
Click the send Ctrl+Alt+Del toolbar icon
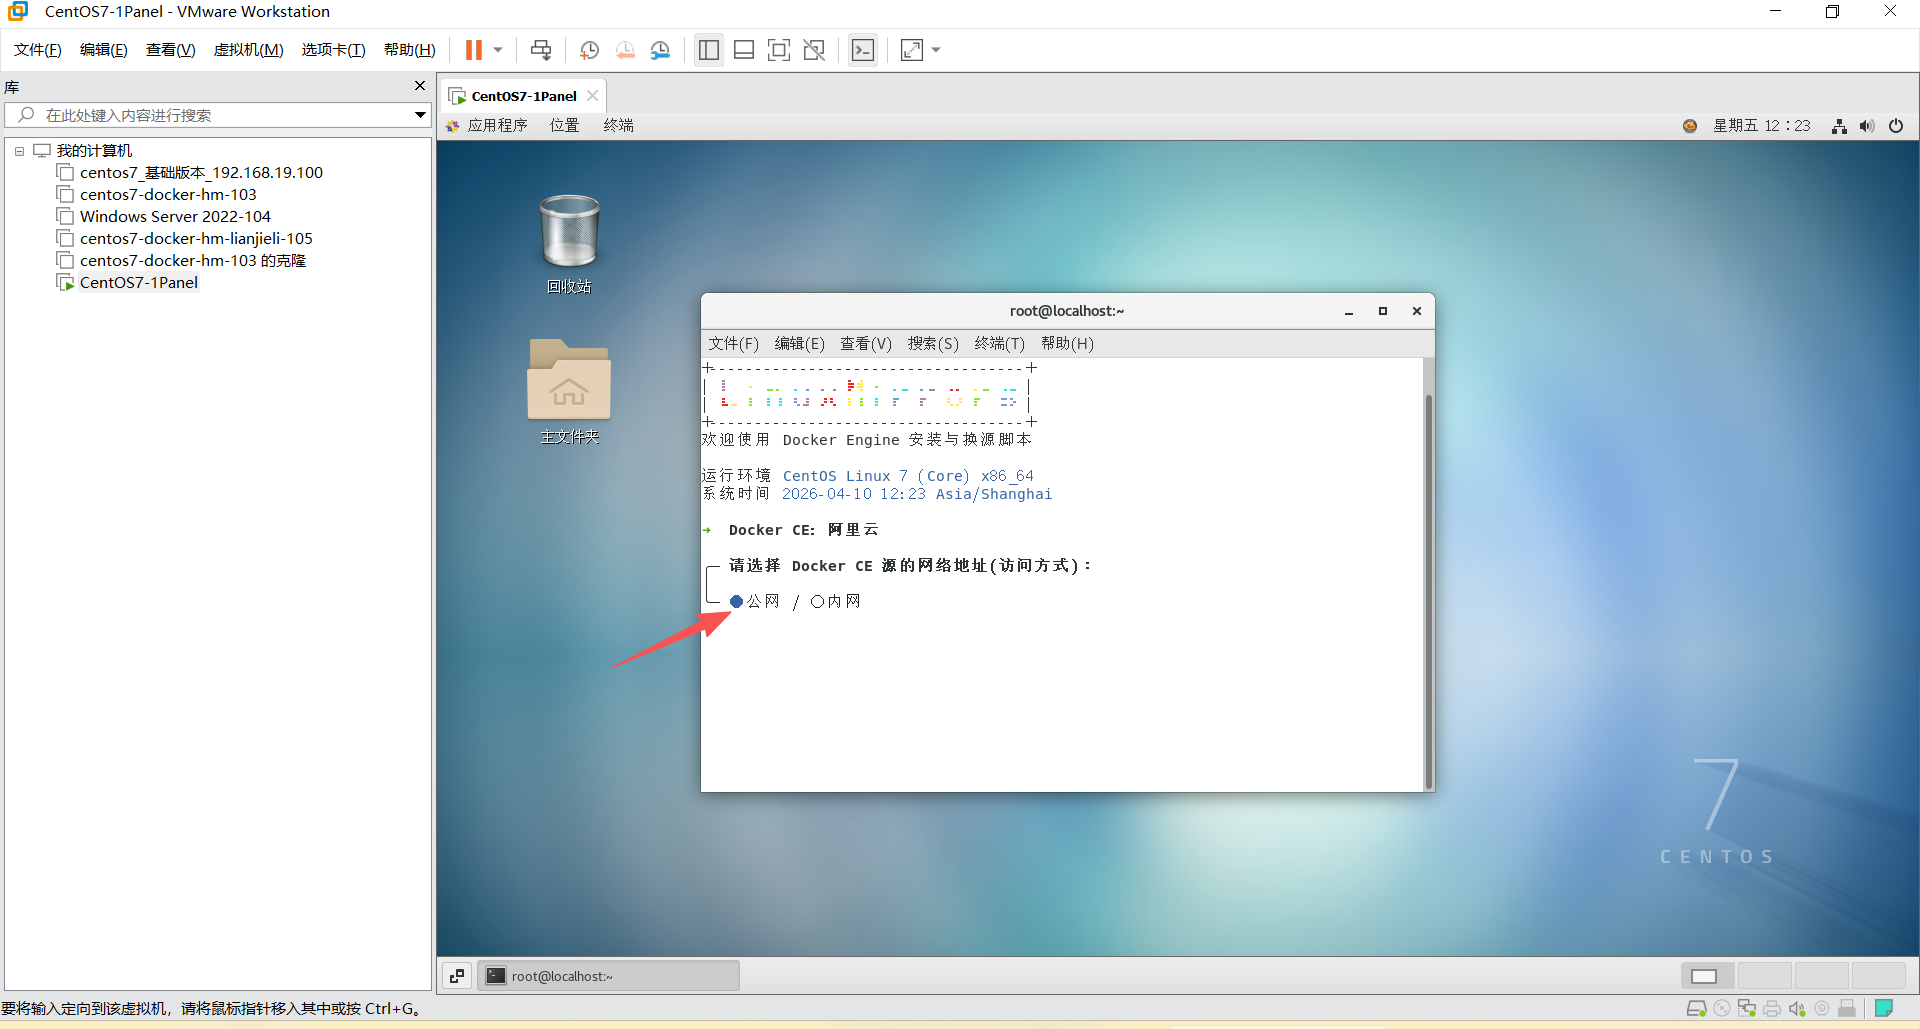tap(541, 50)
